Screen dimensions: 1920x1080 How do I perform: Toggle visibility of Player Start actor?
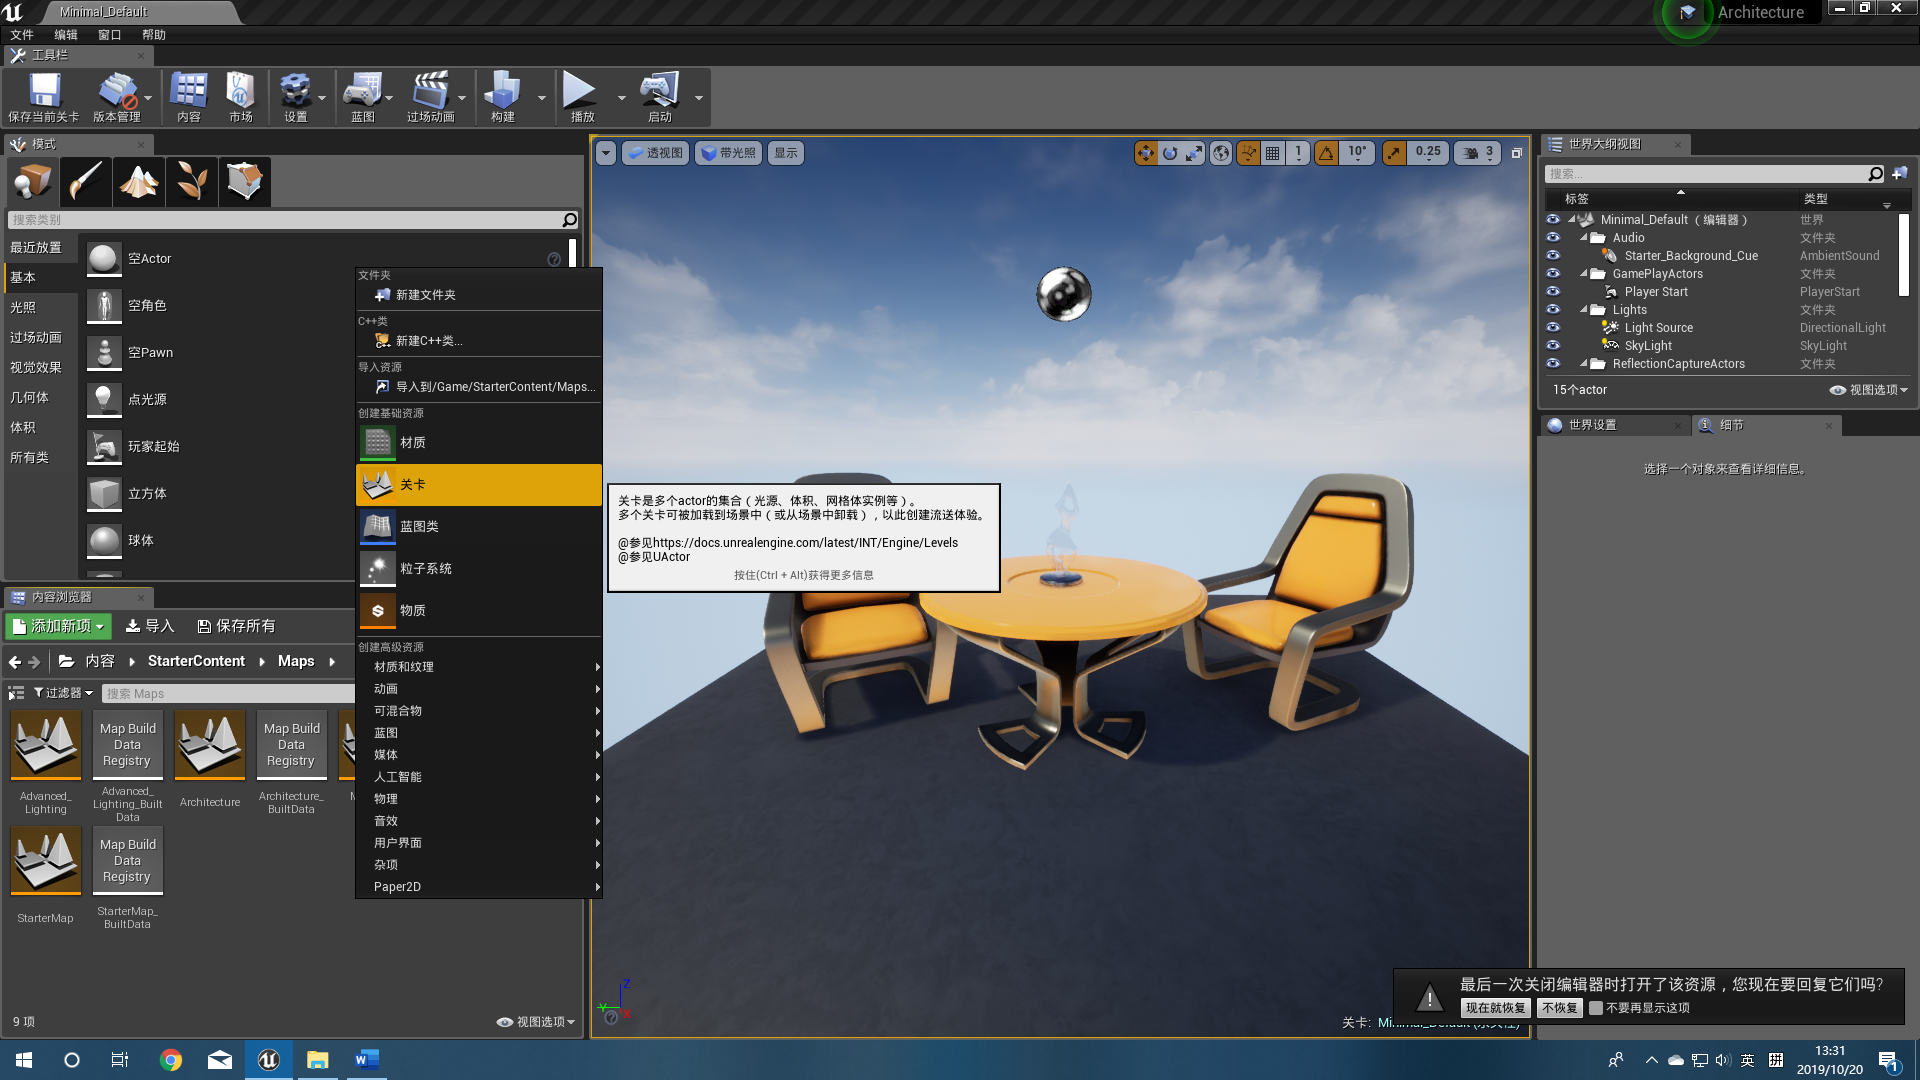[x=1553, y=292]
